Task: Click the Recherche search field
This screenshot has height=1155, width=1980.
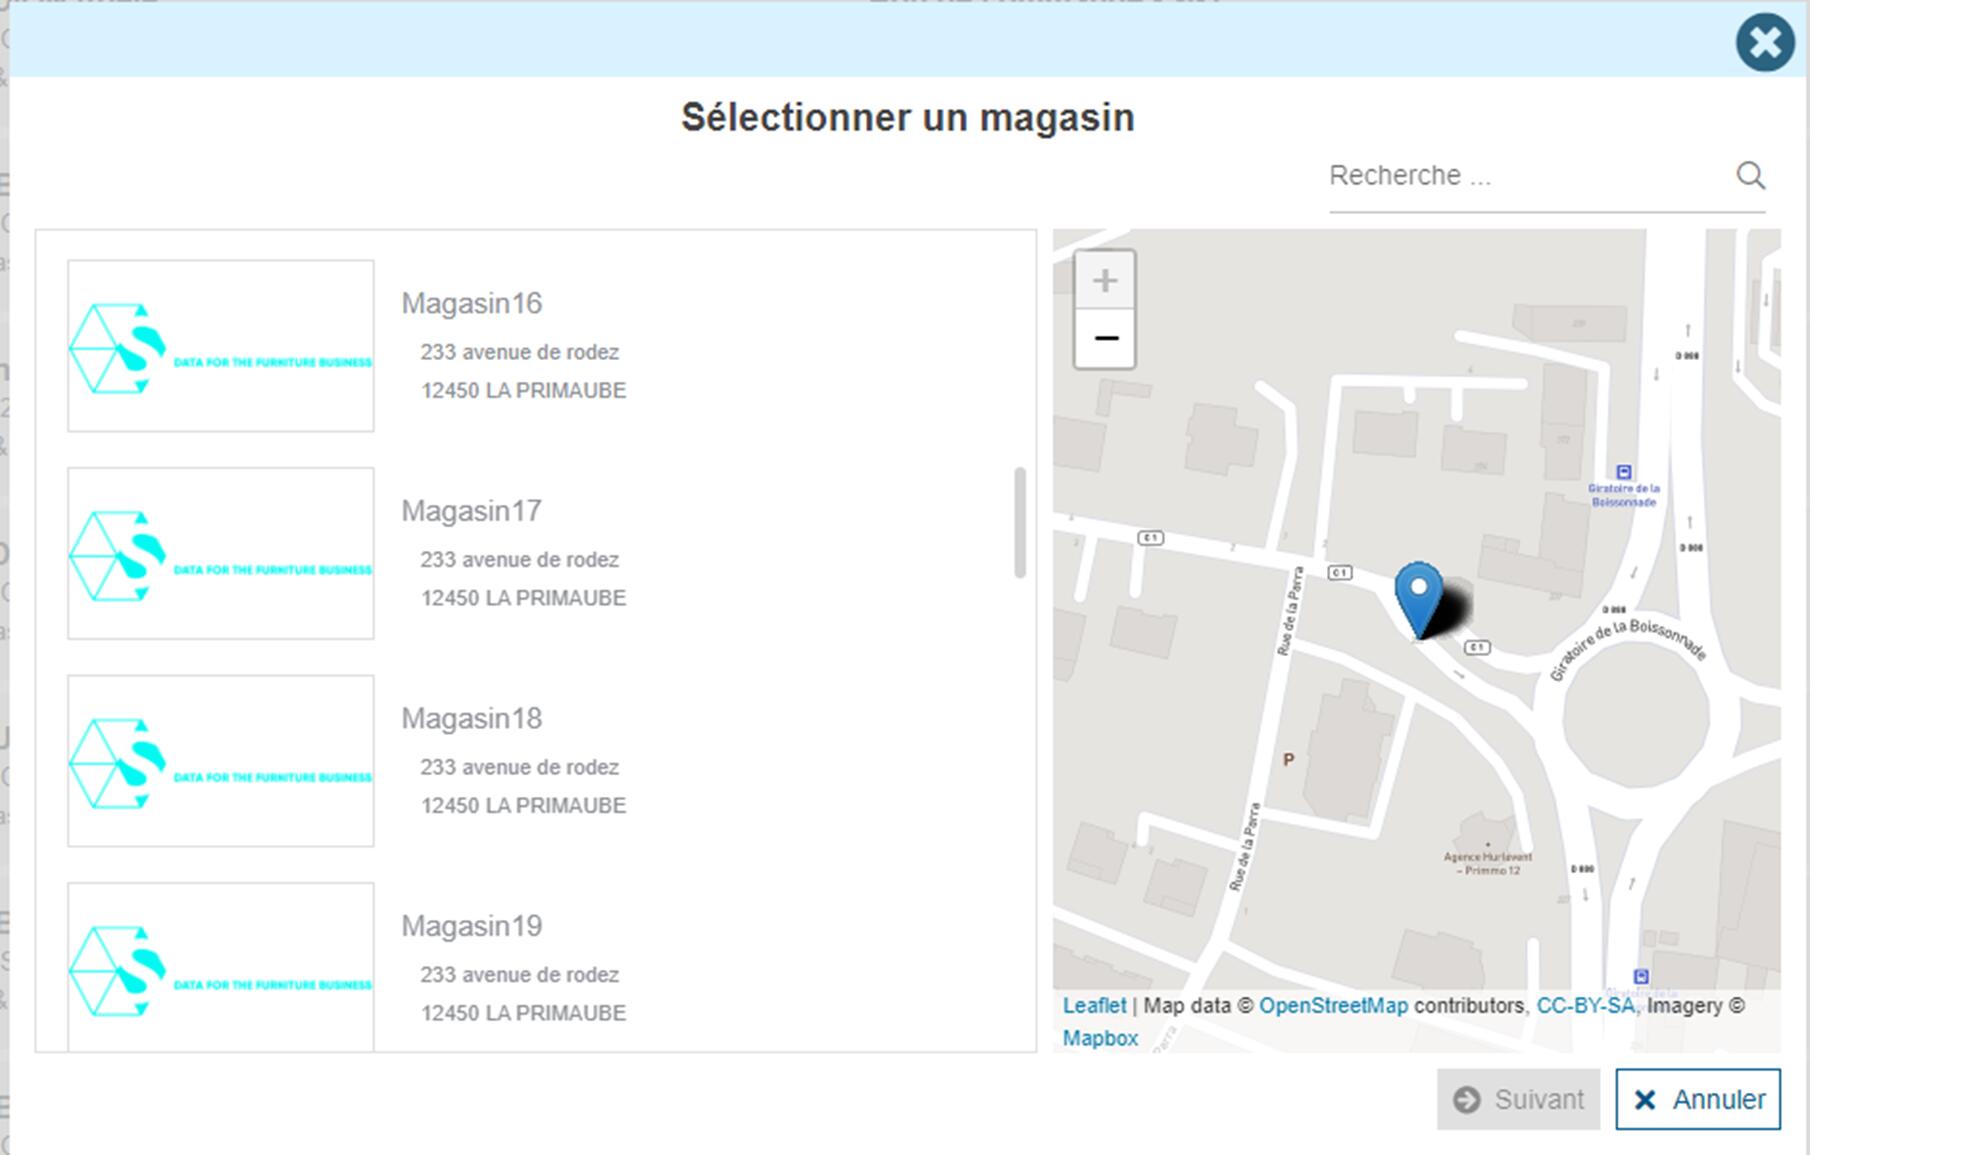Action: pyautogui.click(x=1525, y=176)
